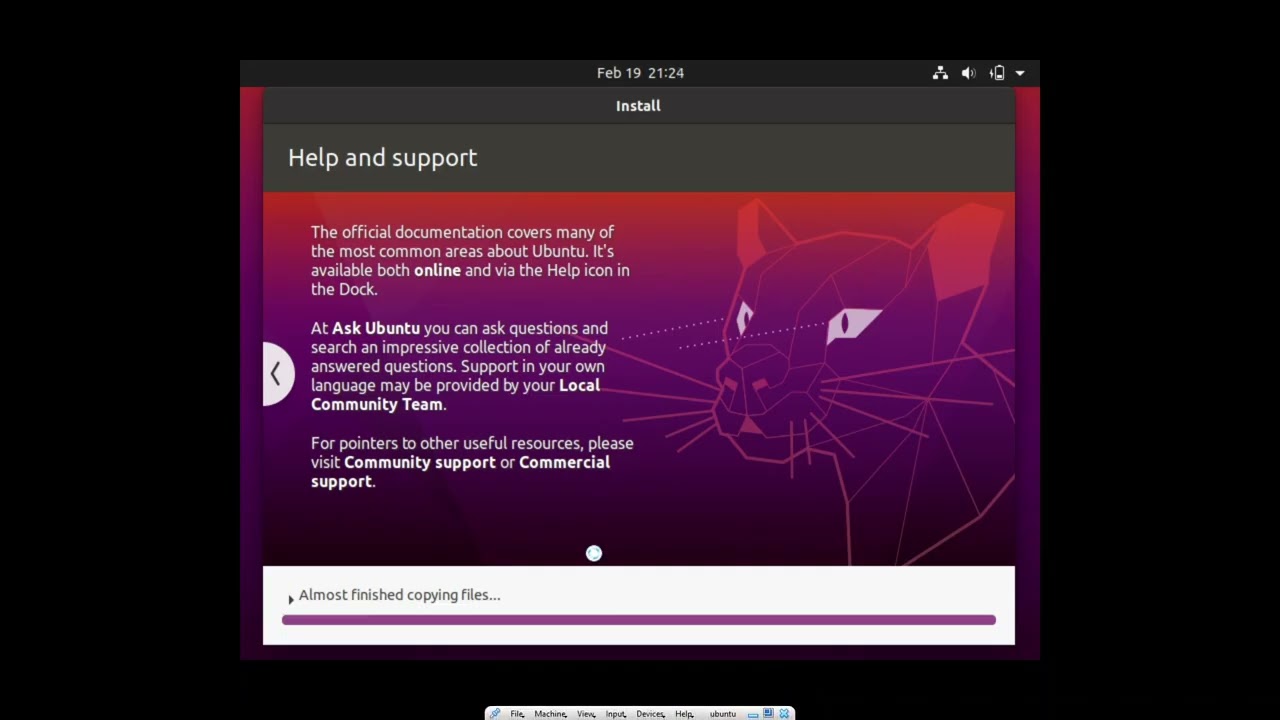Viewport: 1280px width, 720px height.
Task: Open the Community support link
Action: [420, 462]
